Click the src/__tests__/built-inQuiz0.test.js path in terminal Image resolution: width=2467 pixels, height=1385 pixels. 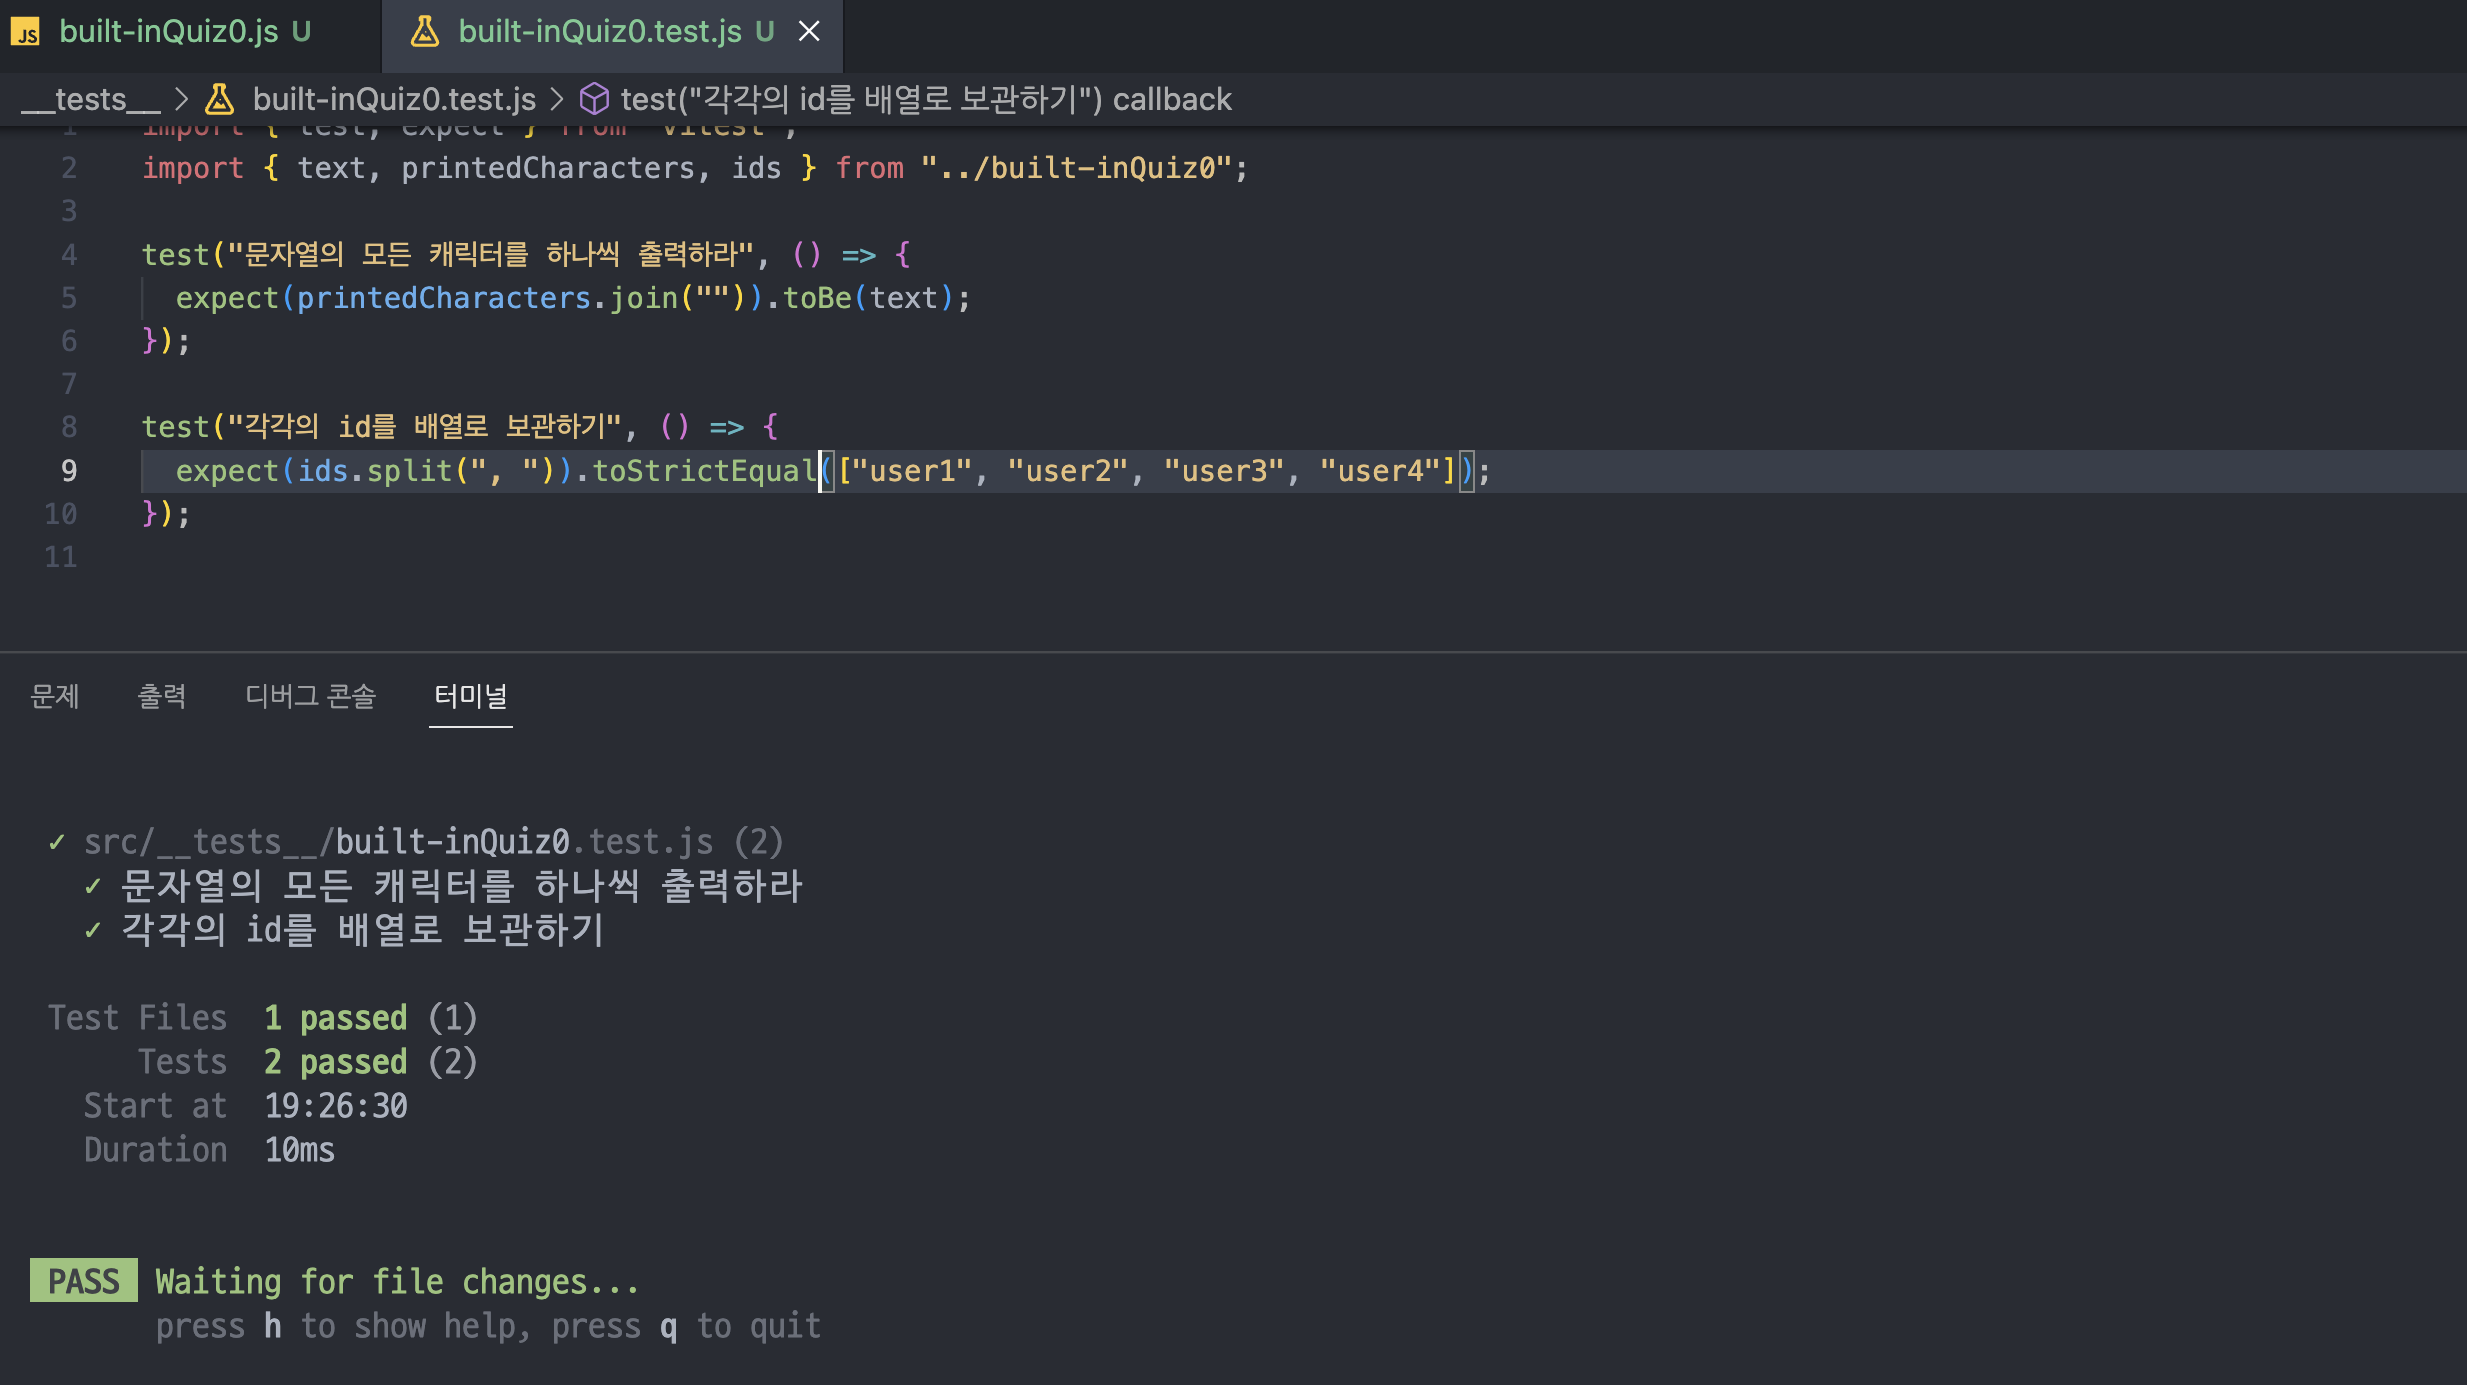coord(398,842)
